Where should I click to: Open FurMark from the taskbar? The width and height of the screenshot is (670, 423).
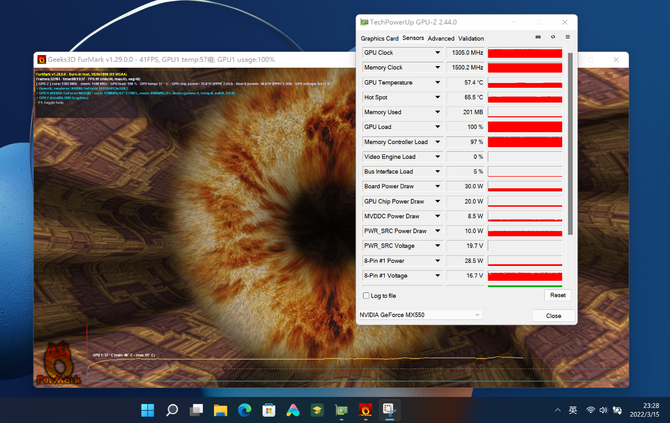click(366, 410)
